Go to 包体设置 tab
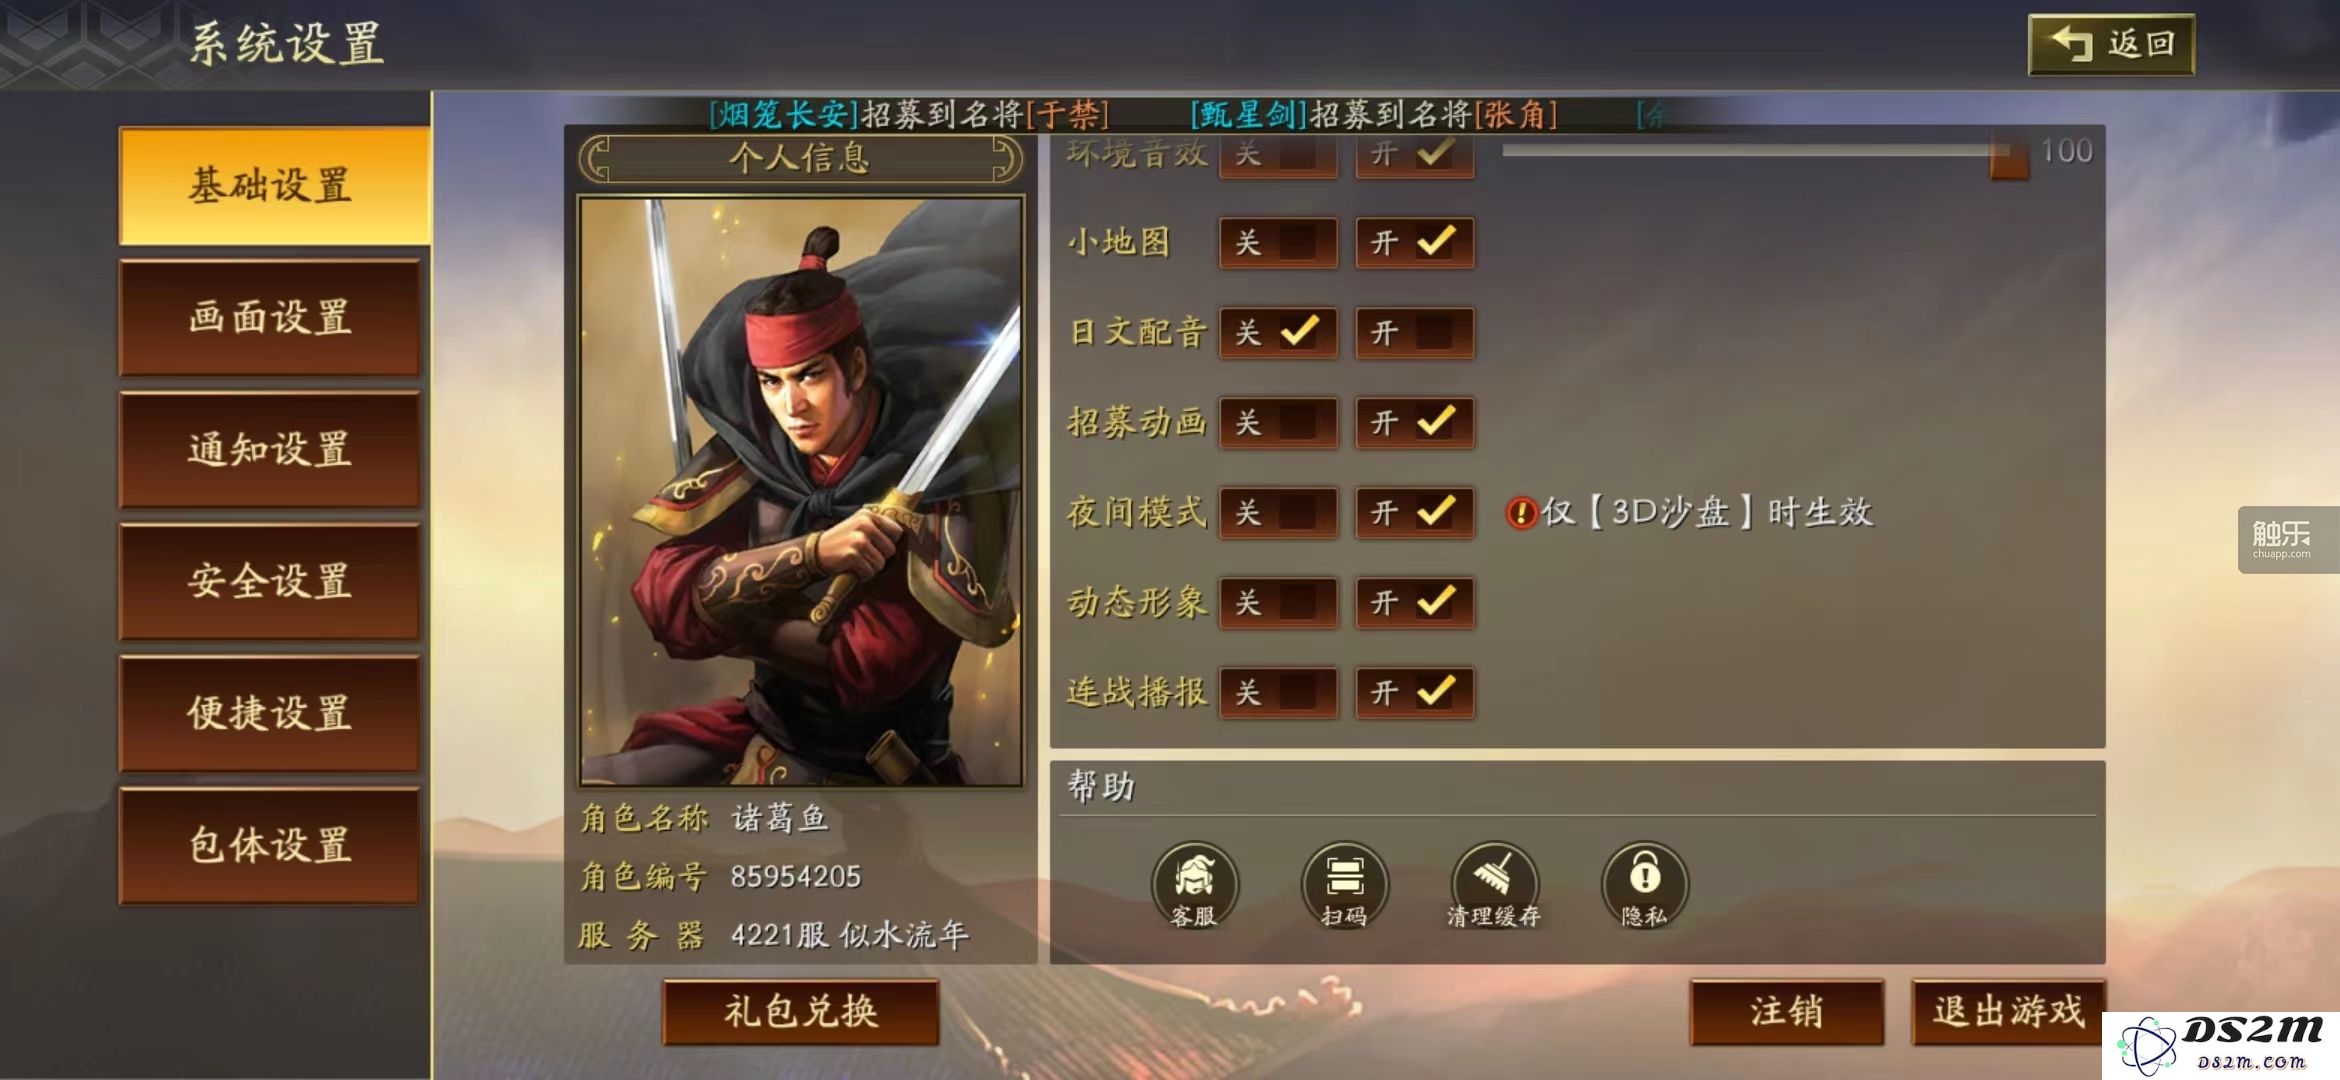This screenshot has height=1080, width=2340. tap(270, 846)
